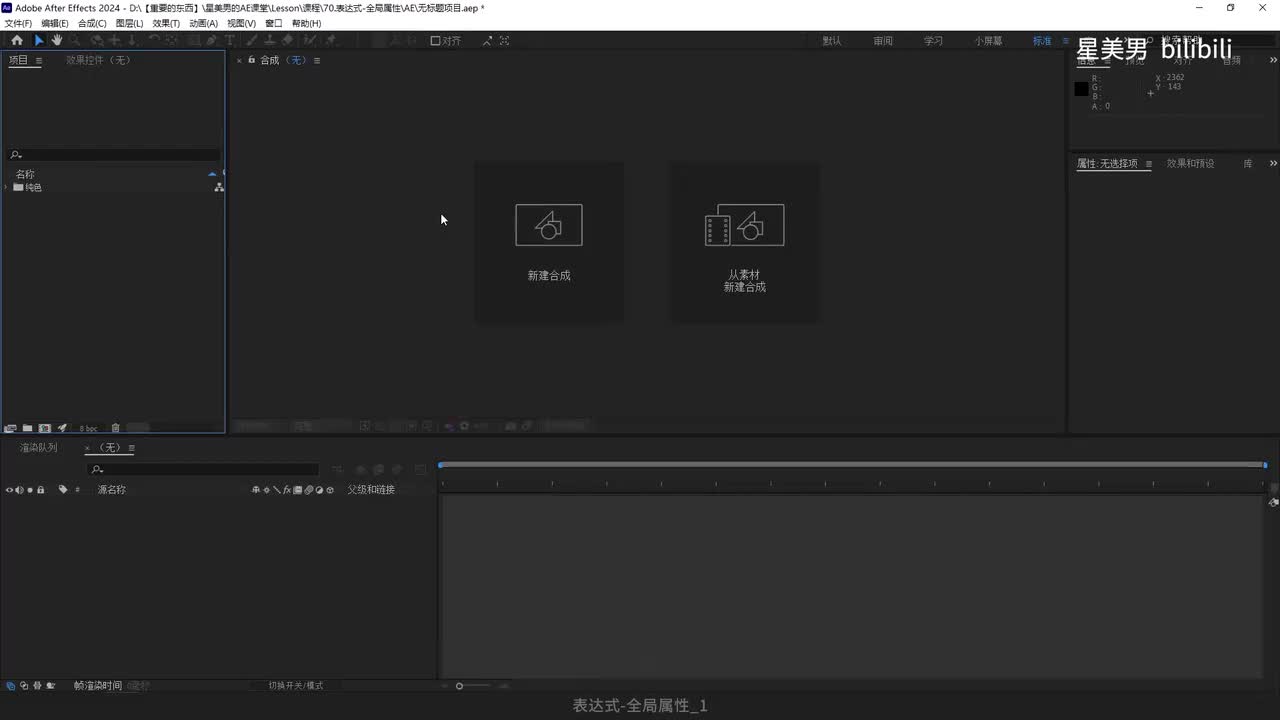This screenshot has height=720, width=1280.
Task: Switch to the 渲染队列 tab
Action: tap(39, 448)
